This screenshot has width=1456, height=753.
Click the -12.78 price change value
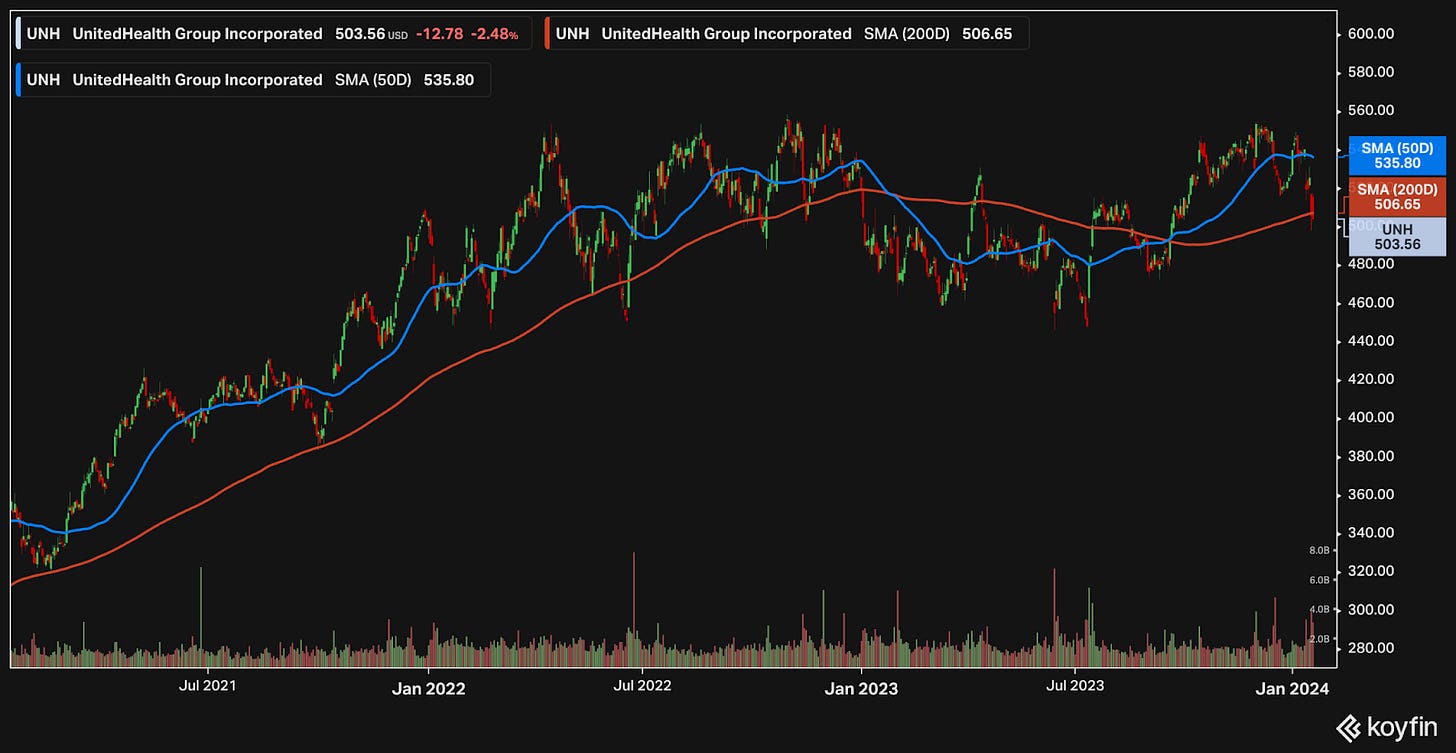(x=438, y=34)
